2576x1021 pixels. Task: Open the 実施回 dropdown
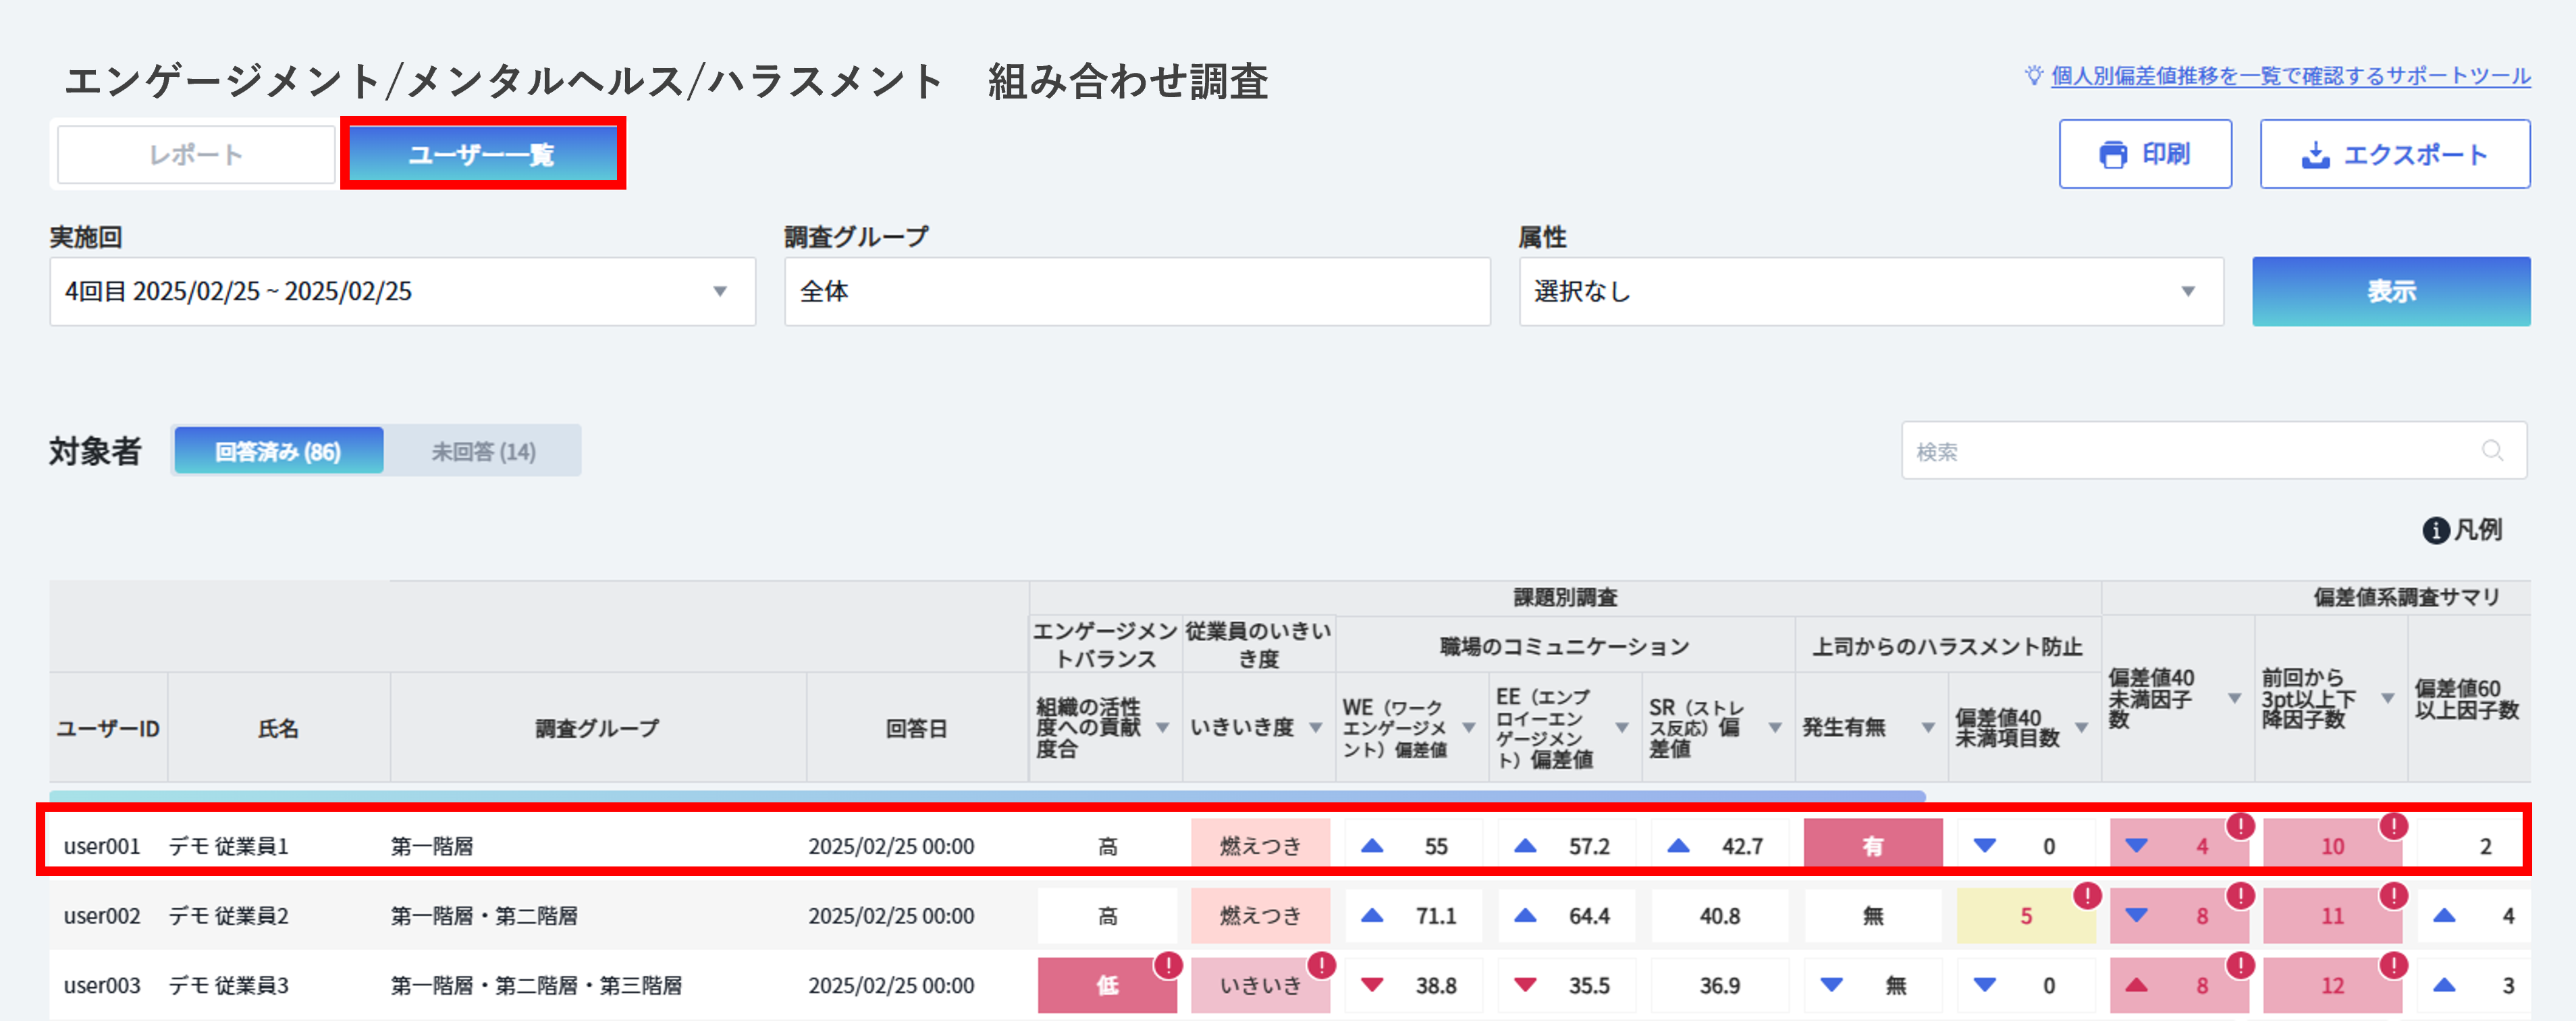[x=402, y=291]
